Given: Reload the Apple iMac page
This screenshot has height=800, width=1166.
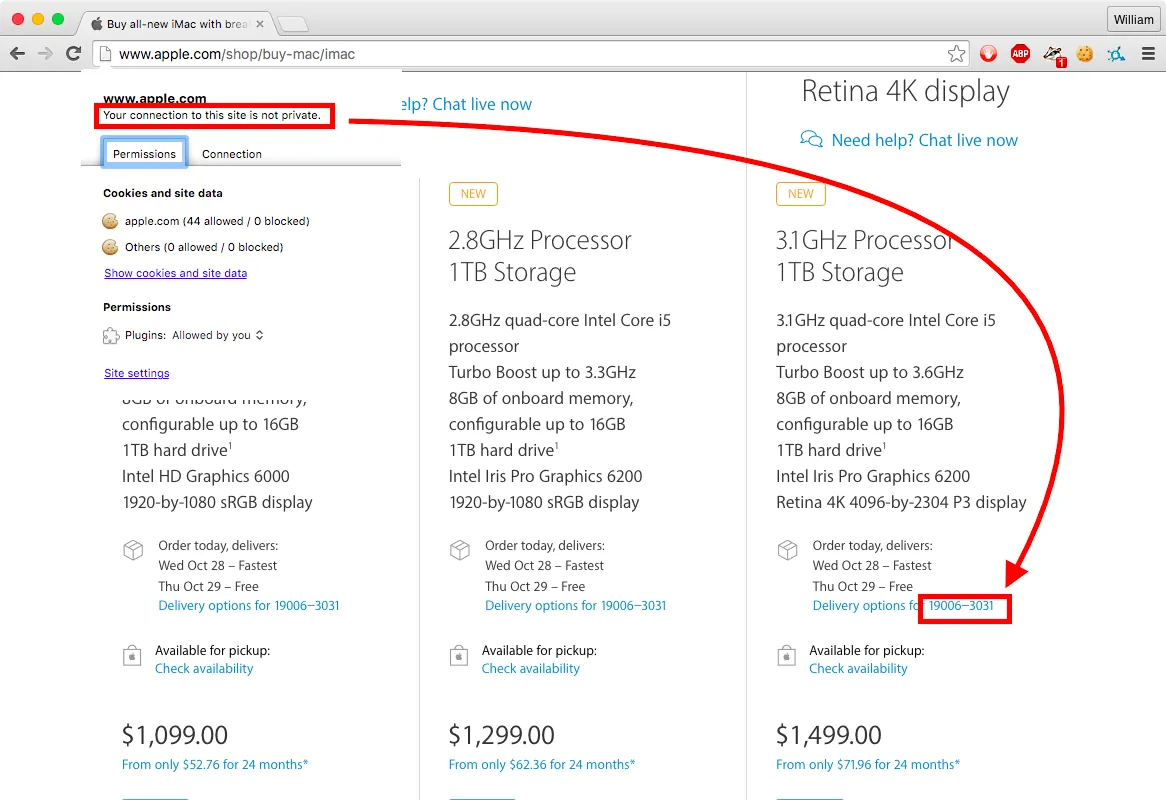Looking at the screenshot, I should pyautogui.click(x=73, y=54).
